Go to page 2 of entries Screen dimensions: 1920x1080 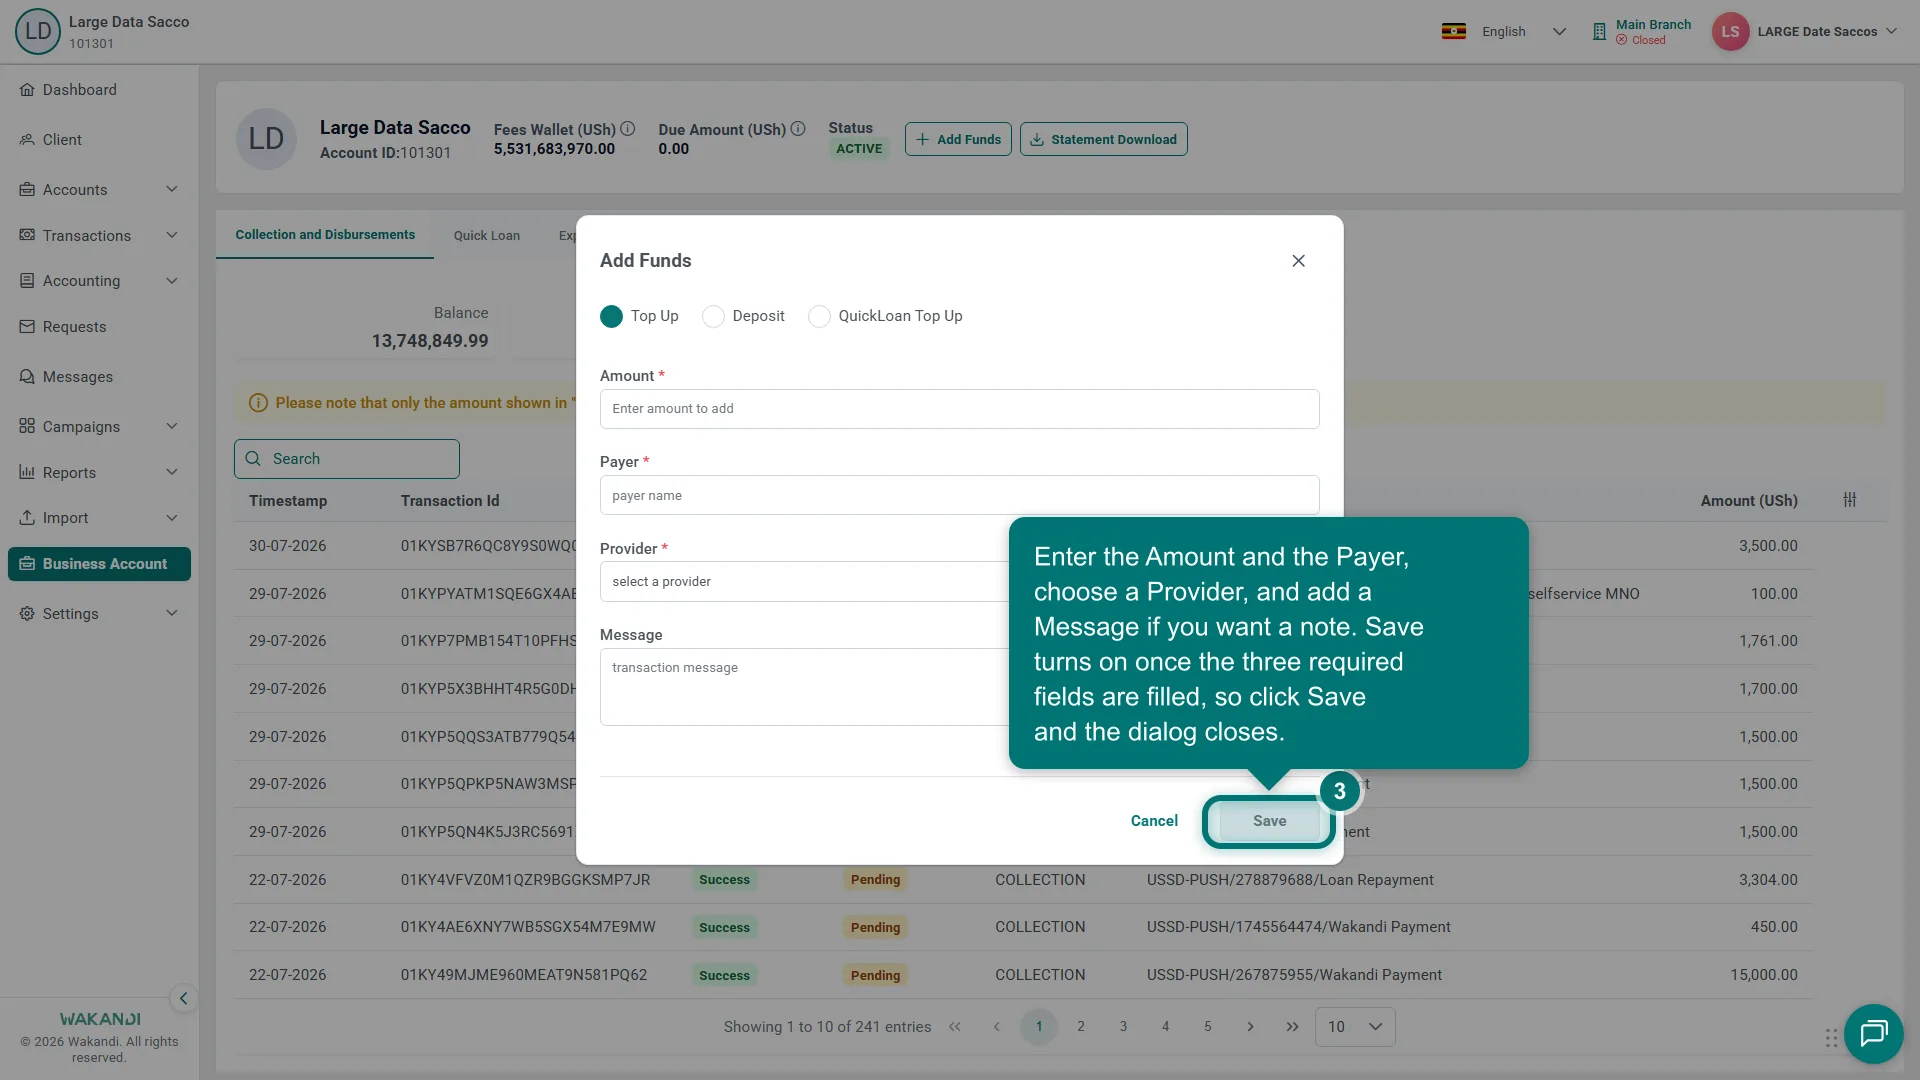(x=1081, y=1027)
